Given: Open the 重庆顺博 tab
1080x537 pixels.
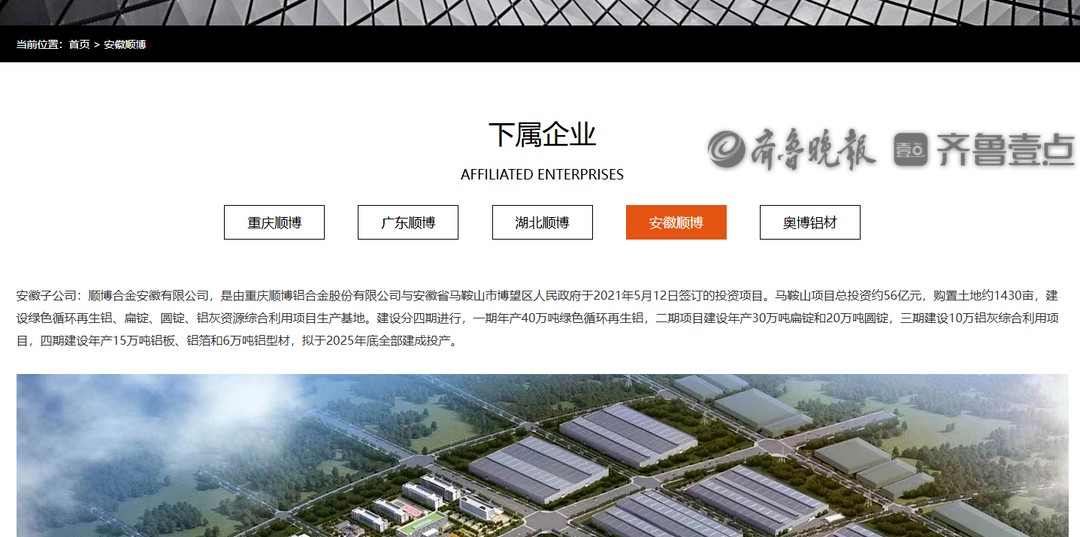Looking at the screenshot, I should (274, 222).
